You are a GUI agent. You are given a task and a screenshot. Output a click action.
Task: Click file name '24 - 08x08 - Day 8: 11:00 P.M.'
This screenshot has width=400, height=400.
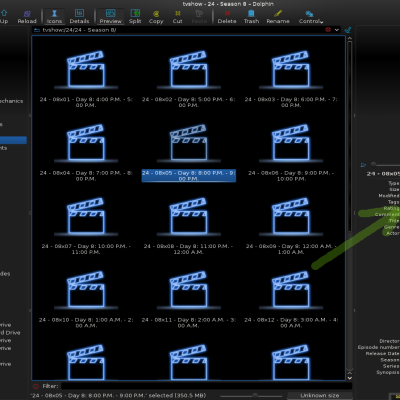[189, 249]
